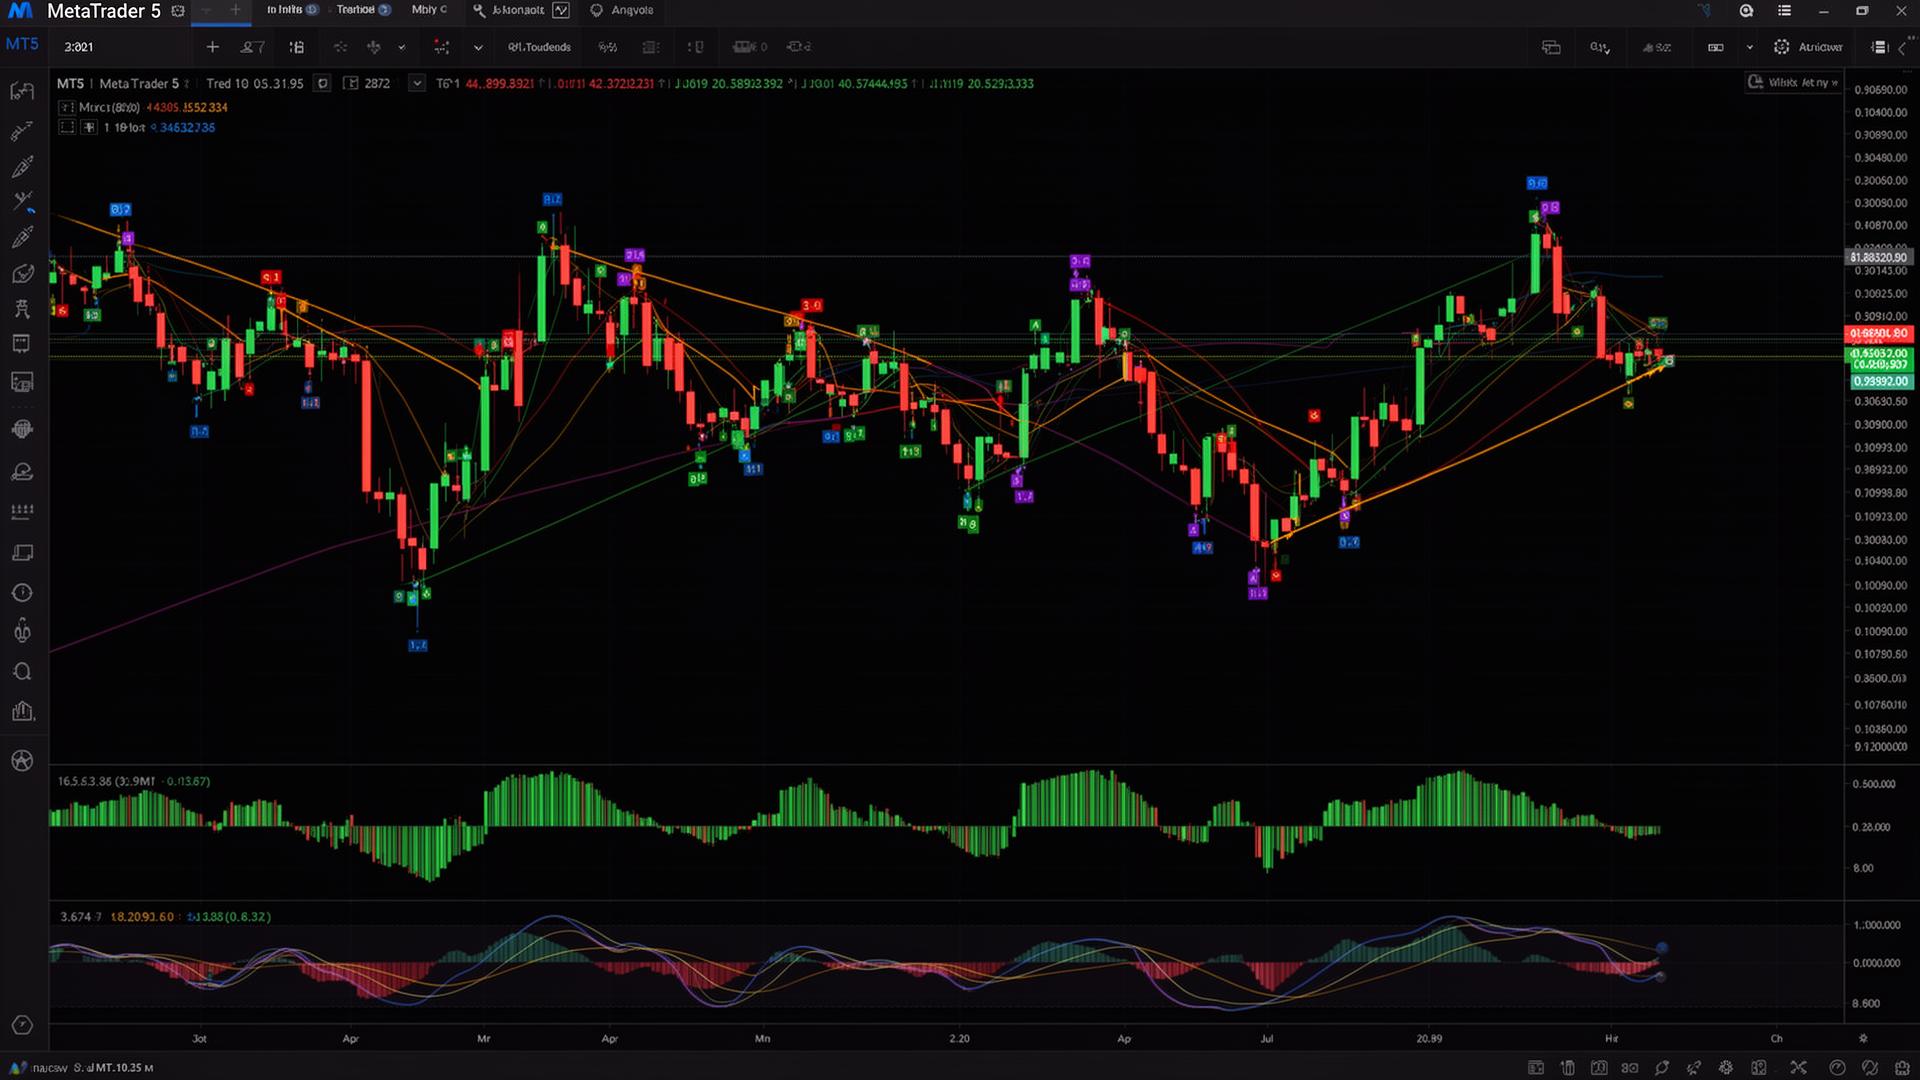This screenshot has width=1920, height=1080.
Task: Click the plus icon in the toolbar
Action: click(x=212, y=47)
